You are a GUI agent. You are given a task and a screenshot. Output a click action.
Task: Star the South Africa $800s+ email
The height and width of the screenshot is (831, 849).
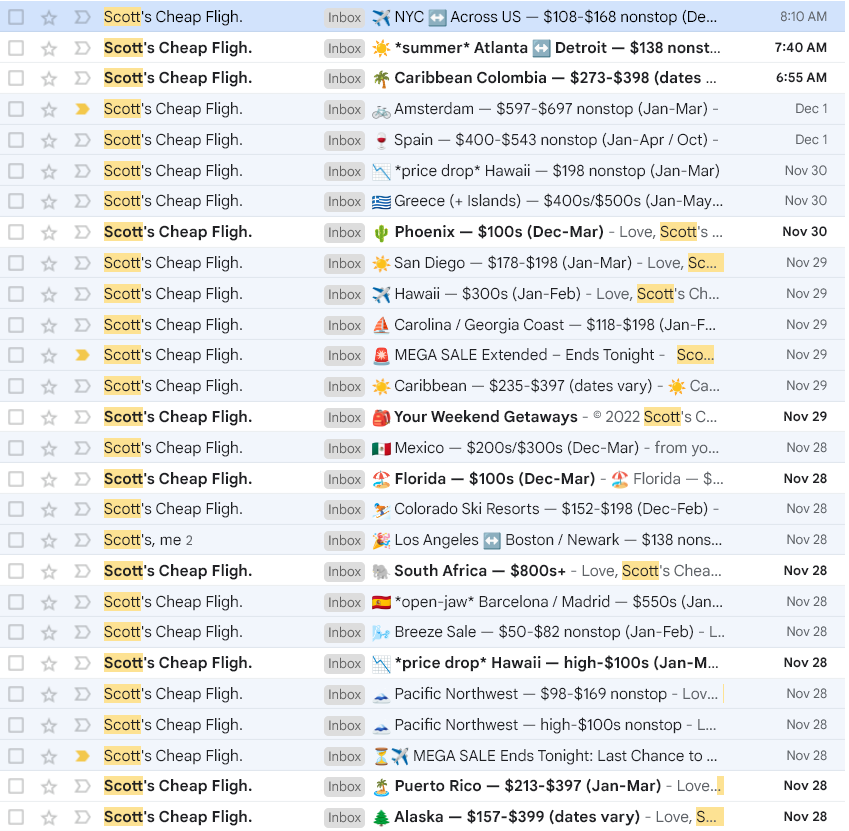click(x=49, y=571)
